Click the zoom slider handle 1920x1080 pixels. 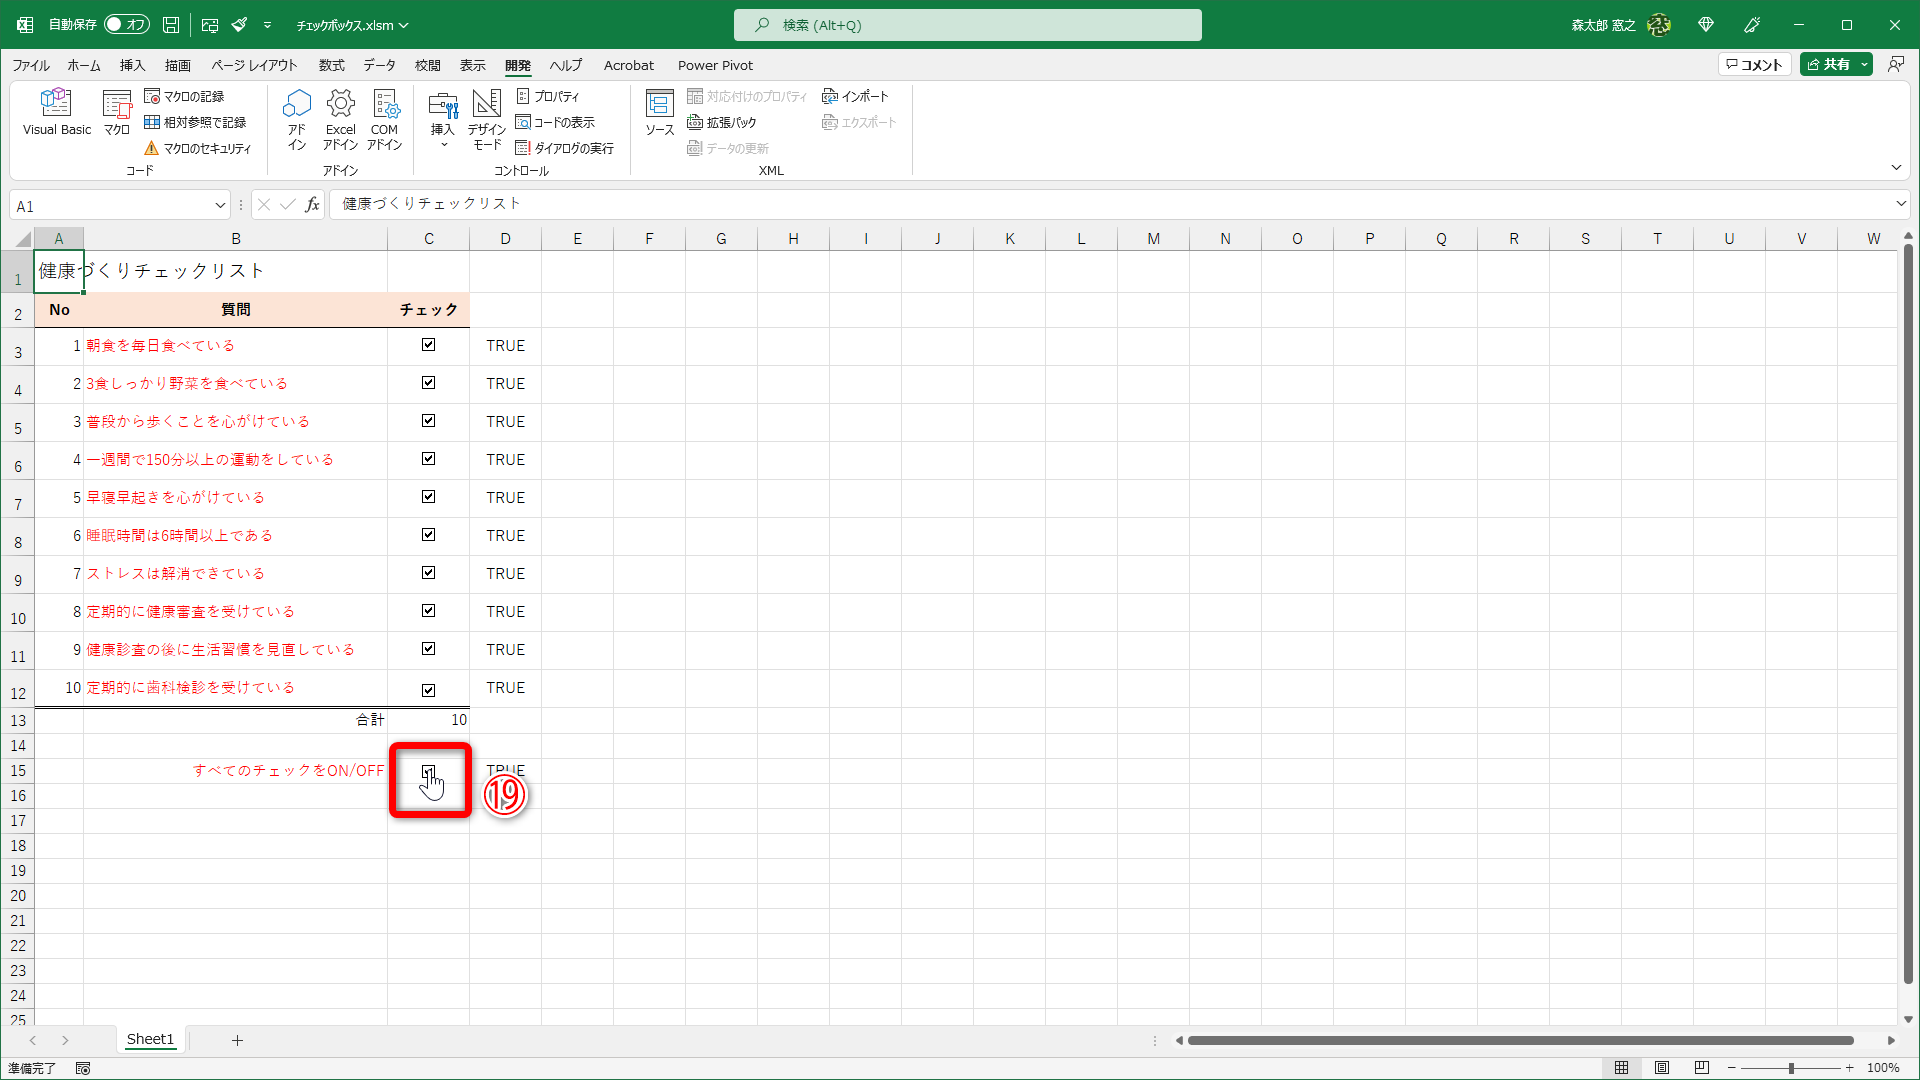tap(1791, 1068)
